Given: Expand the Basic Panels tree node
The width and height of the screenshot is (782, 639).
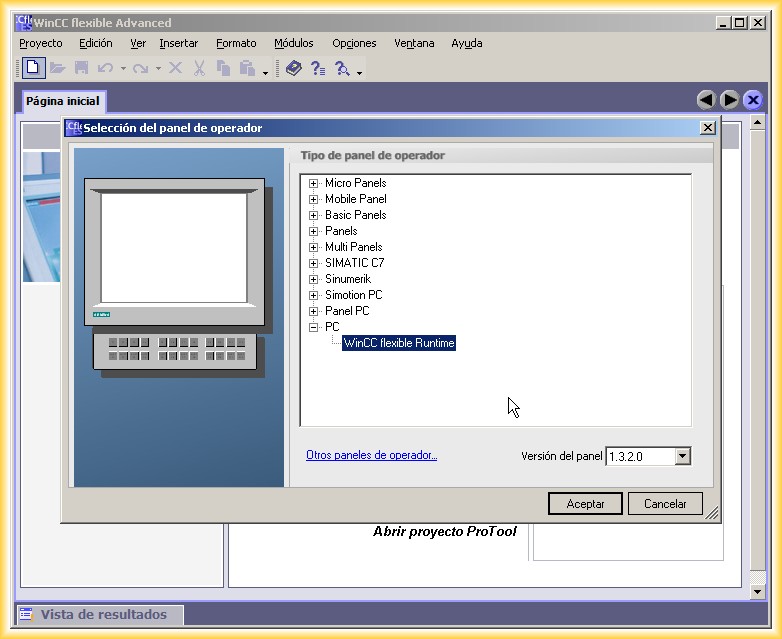Looking at the screenshot, I should [314, 215].
